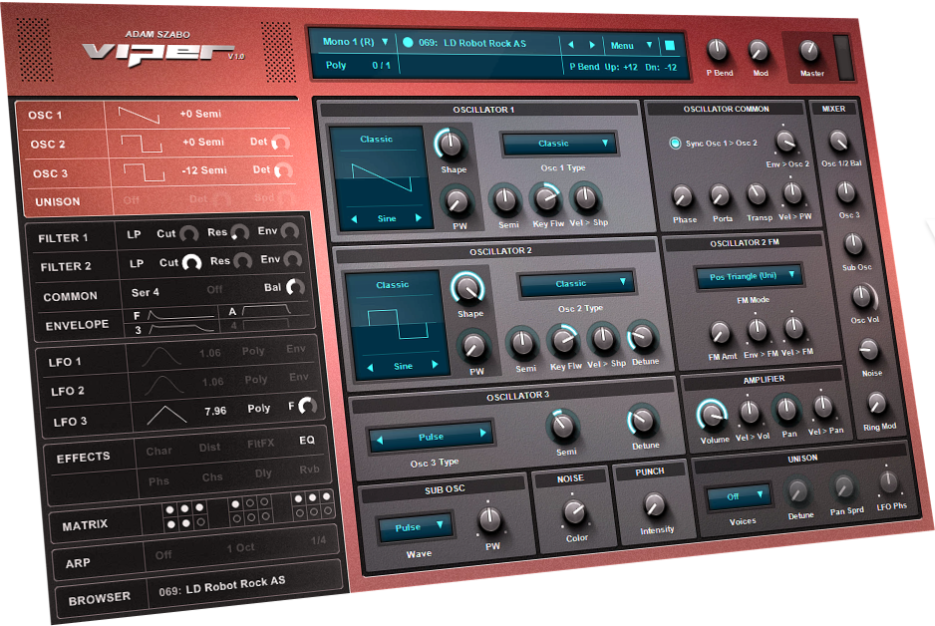The height and width of the screenshot is (626, 935).
Task: Open the LFO 1 section
Action: tap(64, 362)
